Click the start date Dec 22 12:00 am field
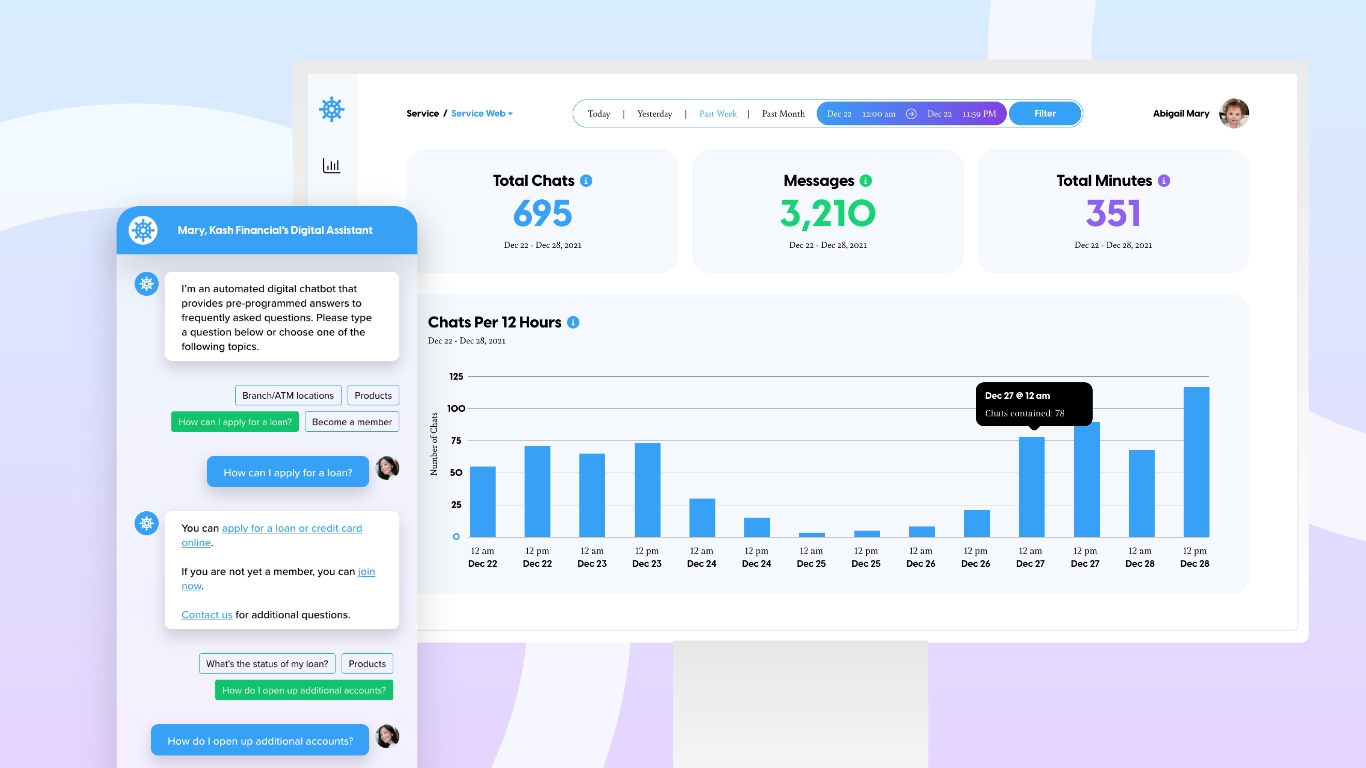Image resolution: width=1366 pixels, height=768 pixels. click(x=861, y=114)
